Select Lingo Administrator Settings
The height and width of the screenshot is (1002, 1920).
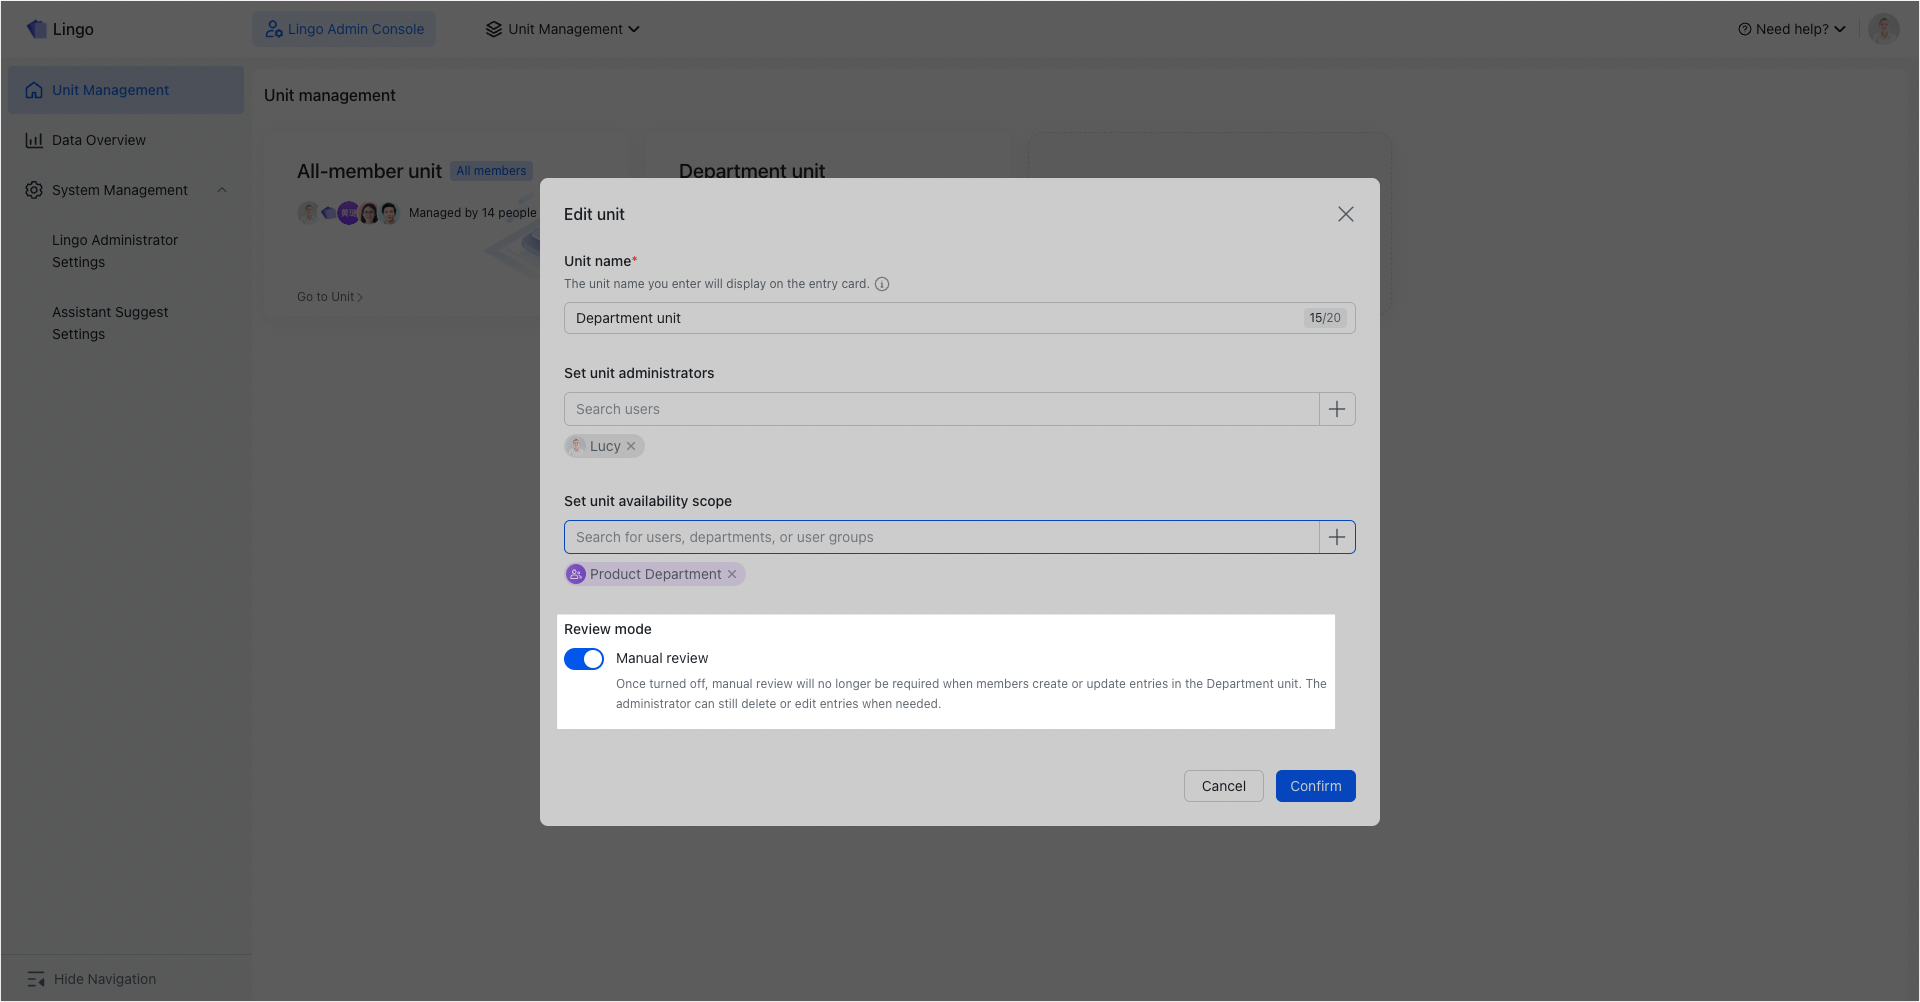pos(115,251)
